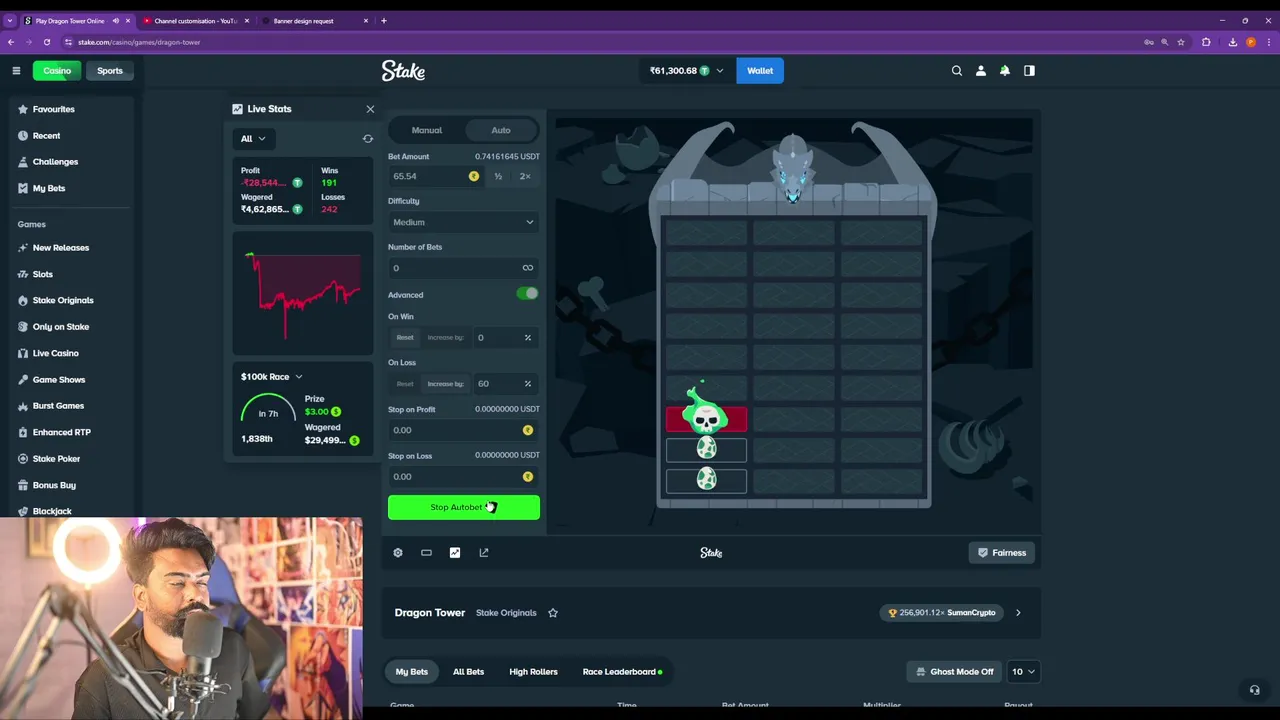The width and height of the screenshot is (1280, 720).
Task: Click the Number of Bets field
Action: pos(464,268)
